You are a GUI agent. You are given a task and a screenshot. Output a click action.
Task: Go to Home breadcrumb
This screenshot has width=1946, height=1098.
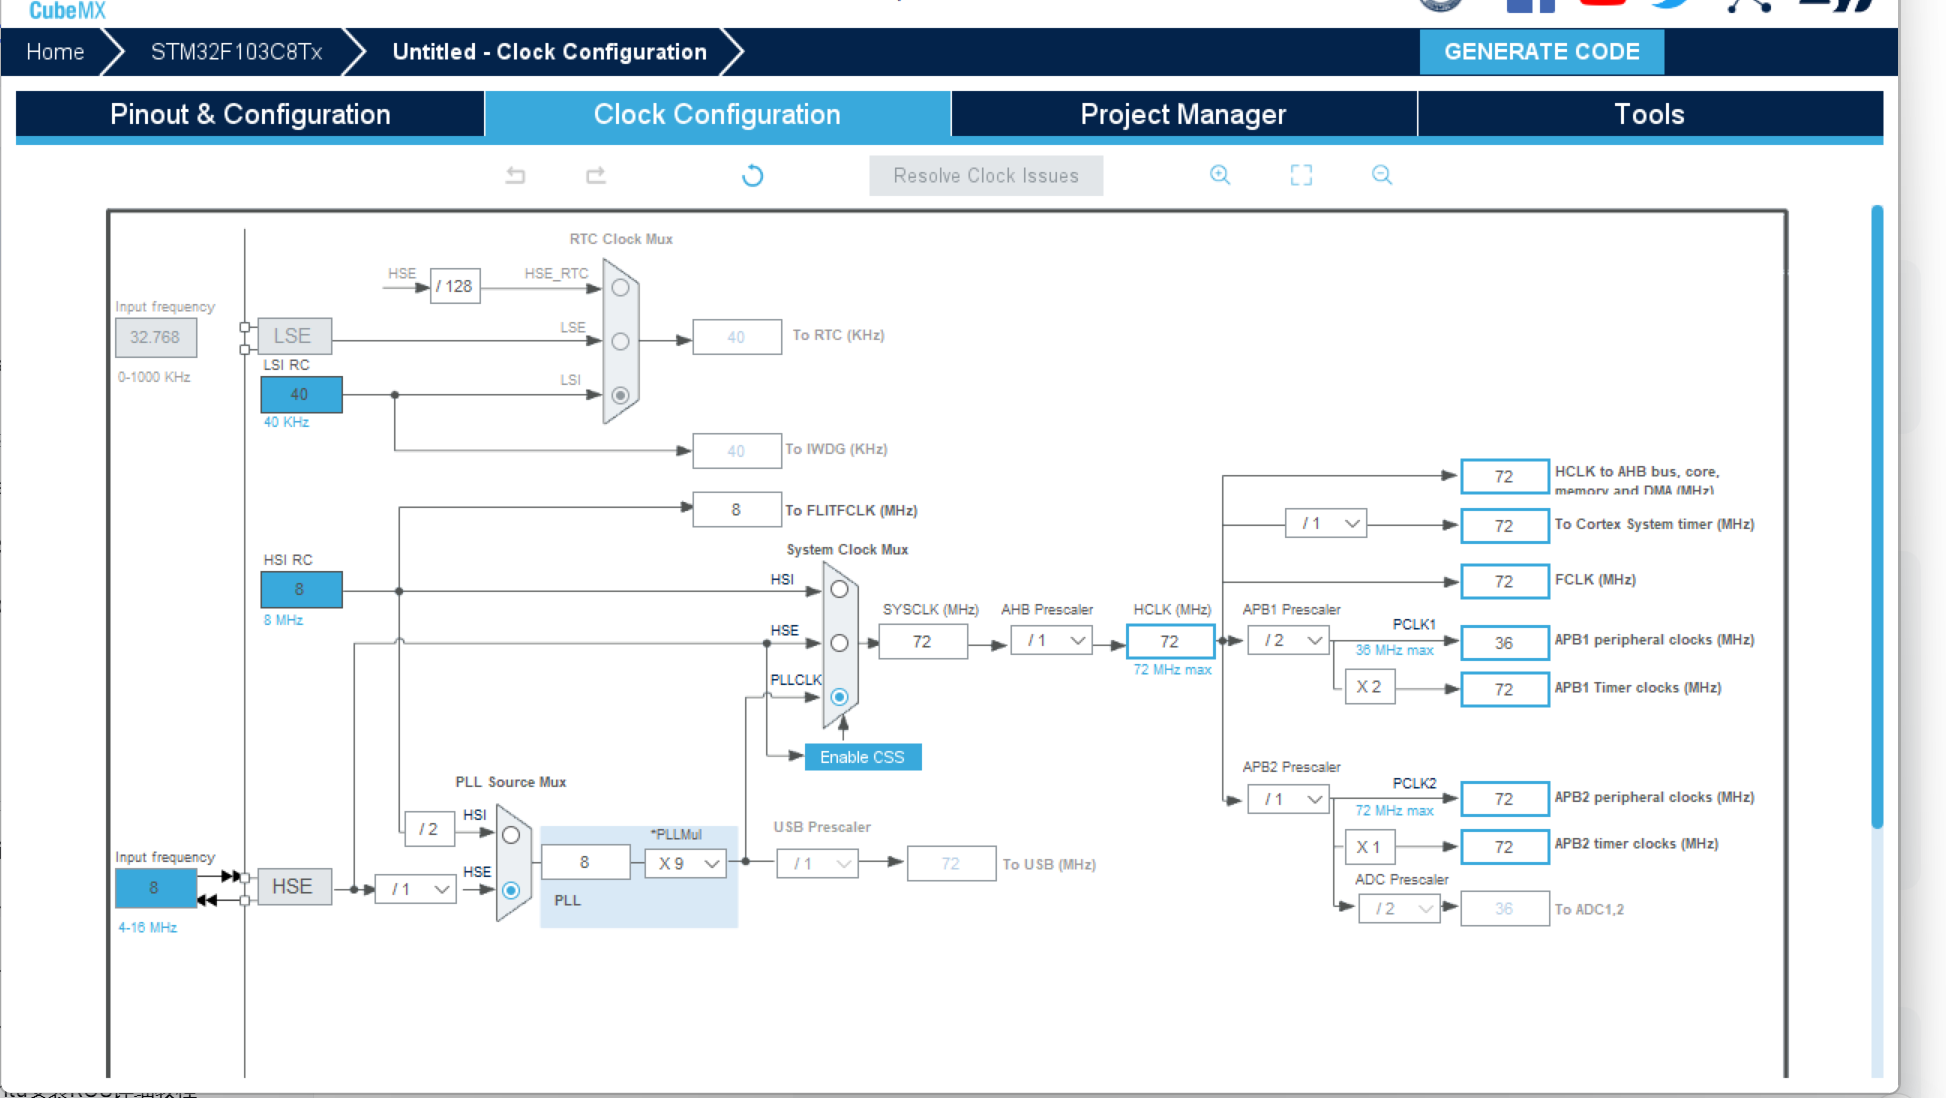pos(55,52)
